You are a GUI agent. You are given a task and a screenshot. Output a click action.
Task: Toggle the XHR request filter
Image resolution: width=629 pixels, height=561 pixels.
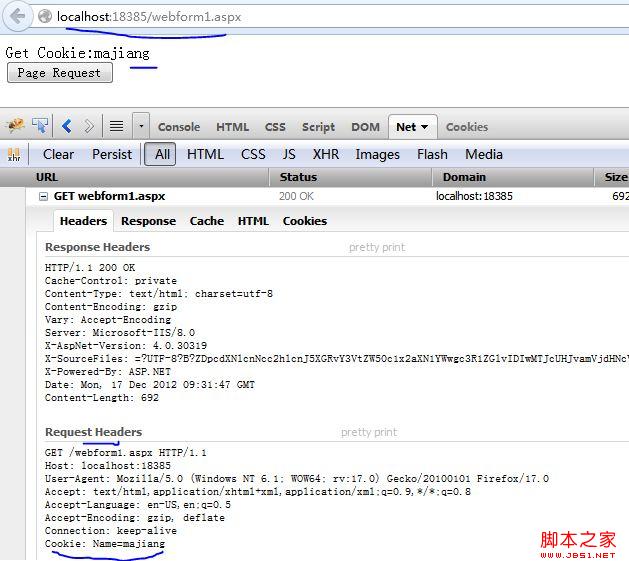click(325, 154)
